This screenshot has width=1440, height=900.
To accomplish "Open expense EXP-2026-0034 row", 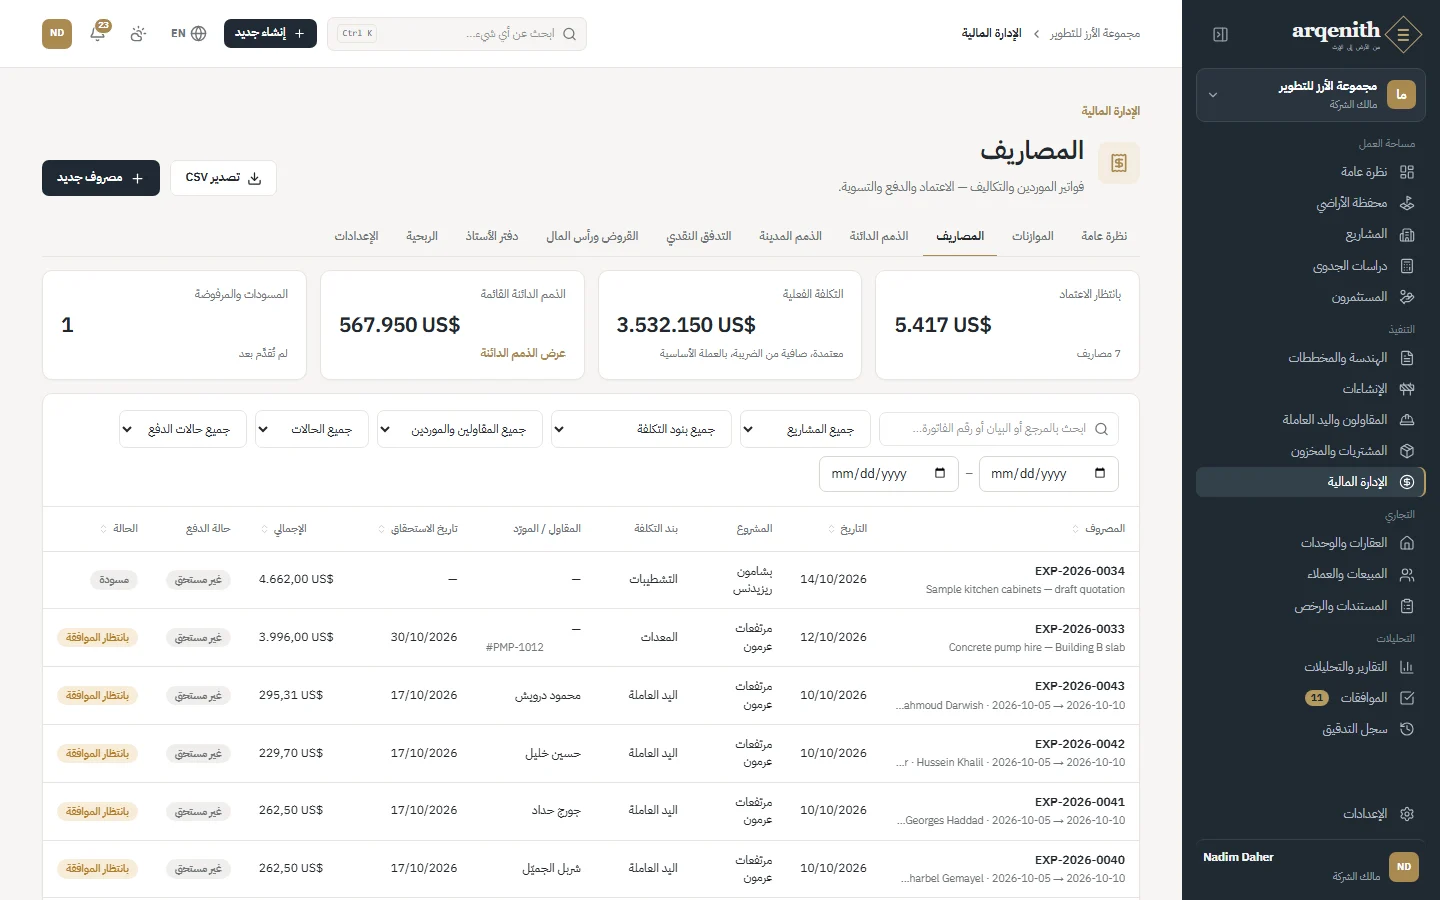I will tap(591, 580).
